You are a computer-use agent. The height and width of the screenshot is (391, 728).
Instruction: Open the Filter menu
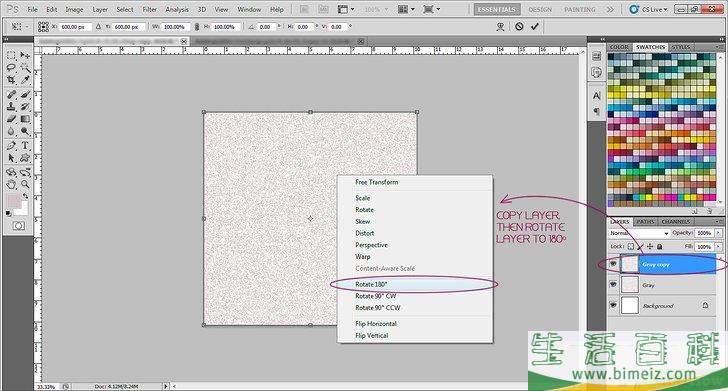pyautogui.click(x=150, y=9)
